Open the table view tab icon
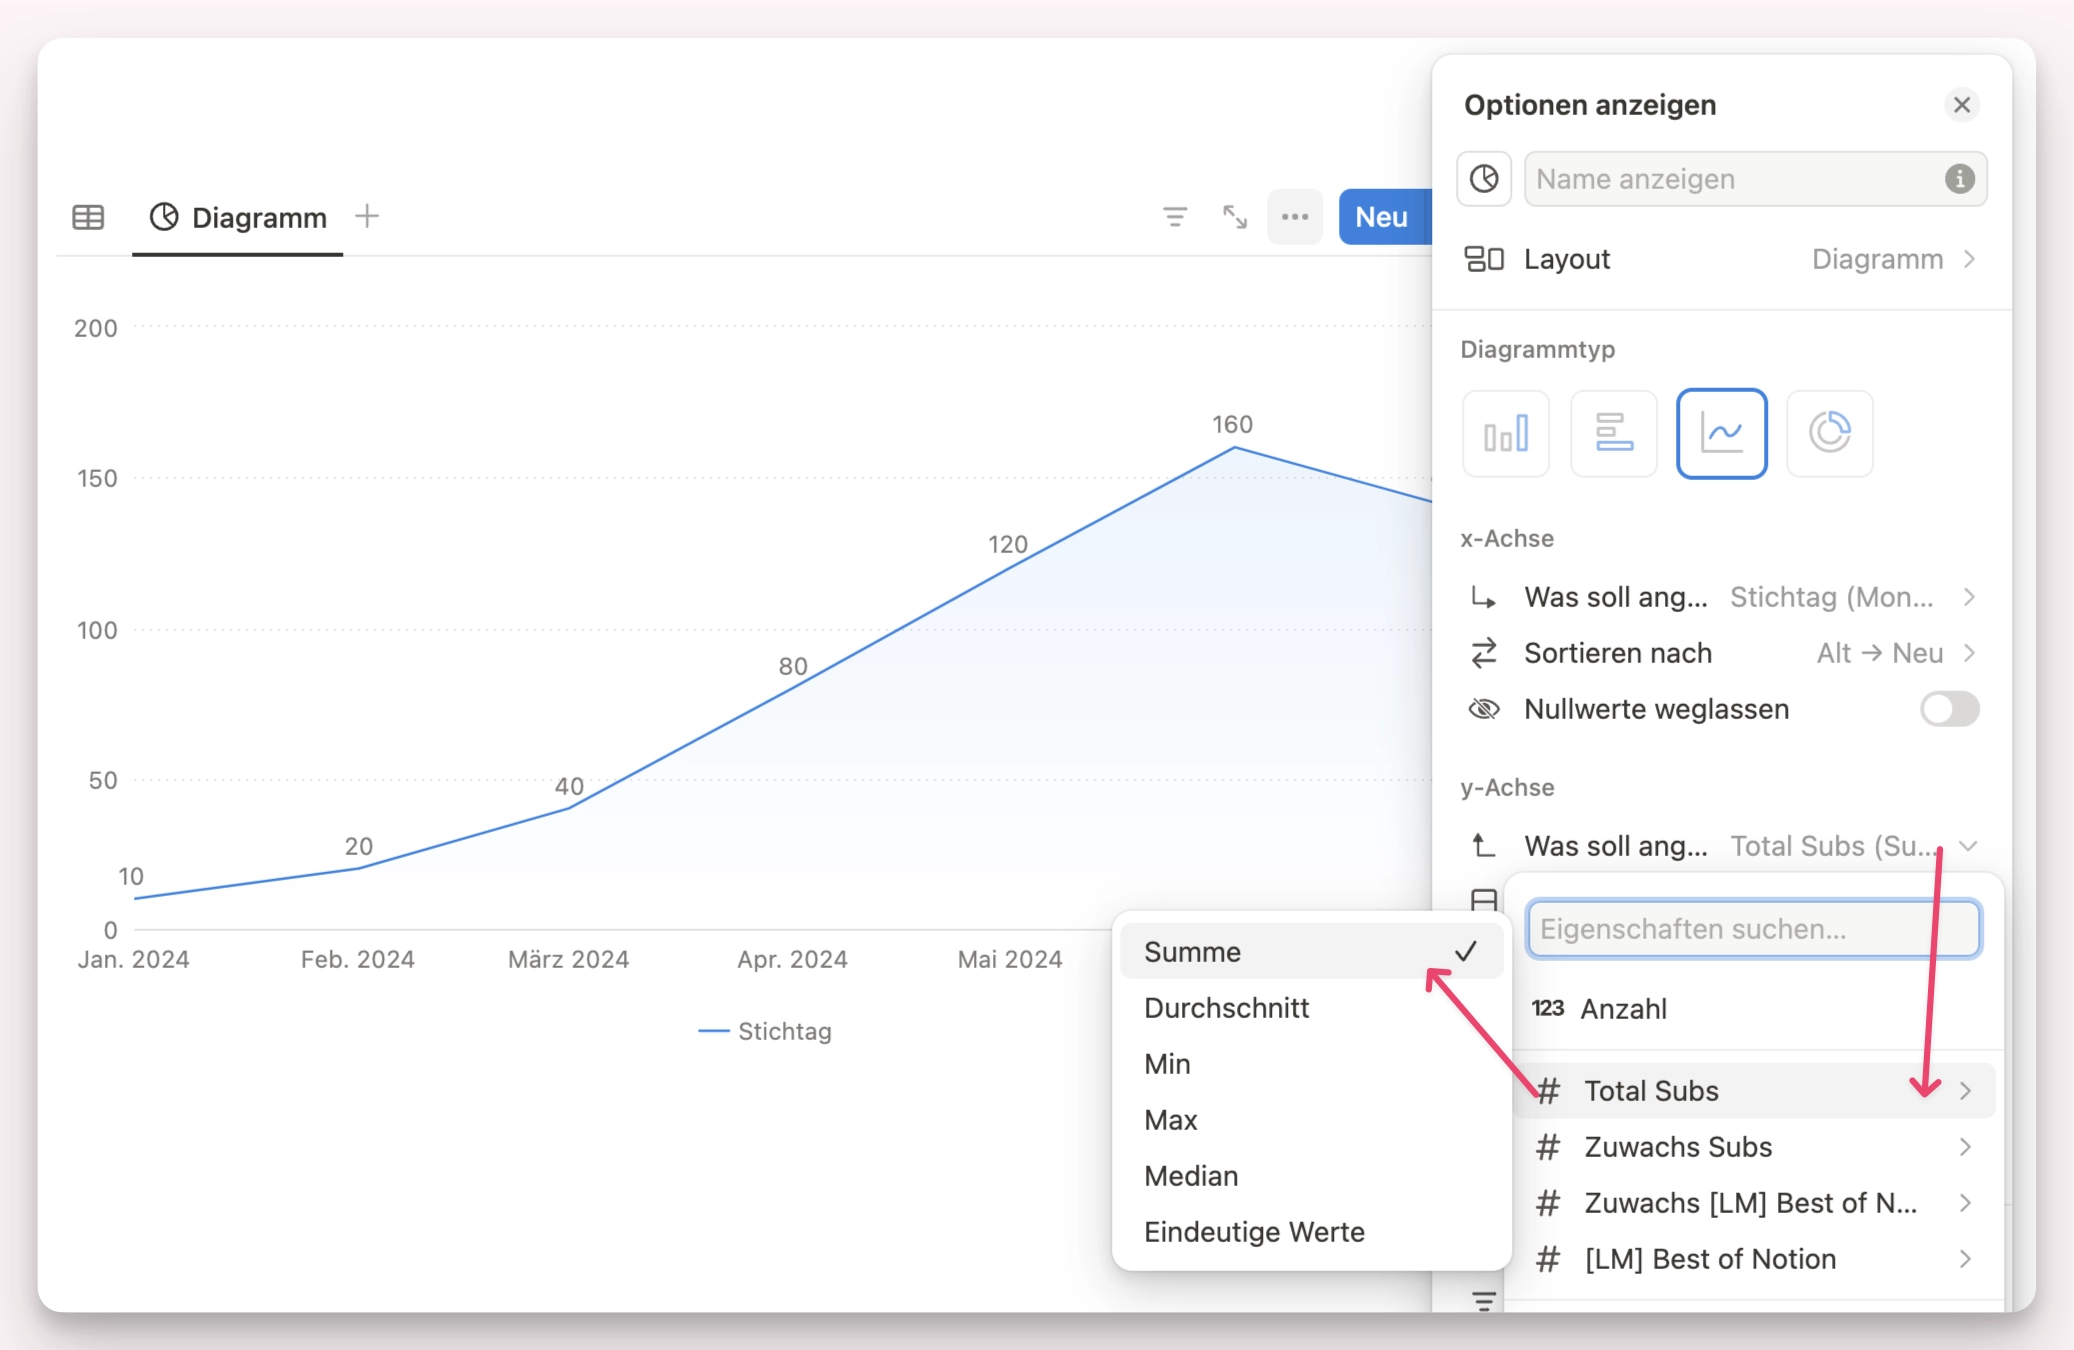Image resolution: width=2074 pixels, height=1350 pixels. 88,217
